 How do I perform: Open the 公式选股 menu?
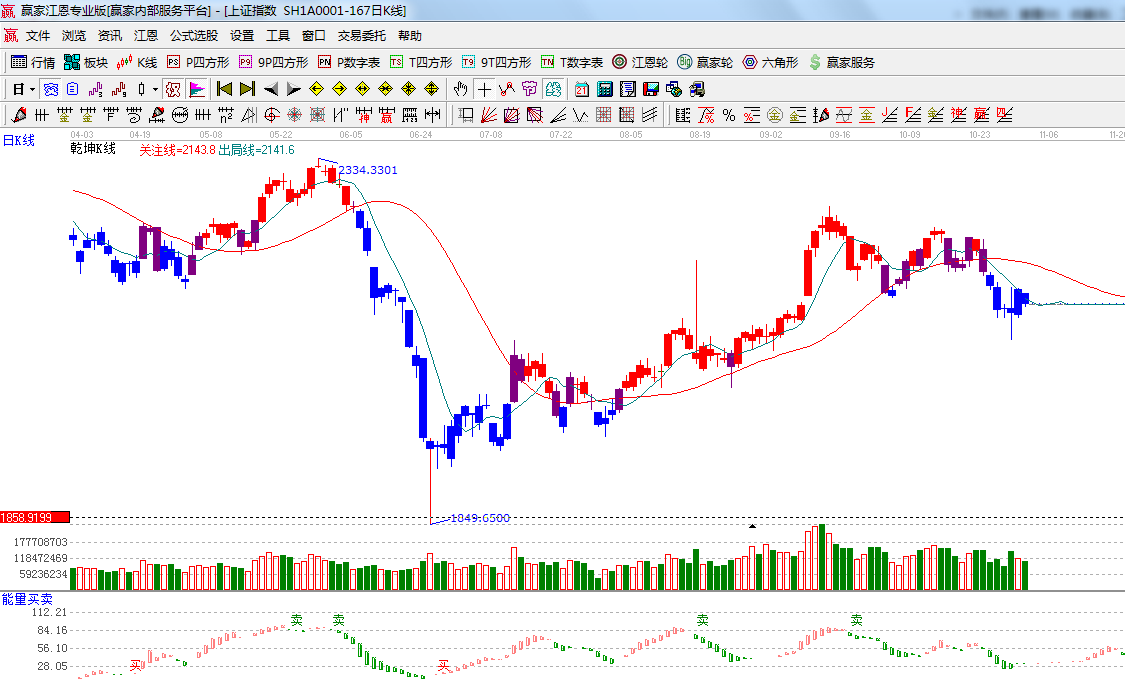pyautogui.click(x=193, y=35)
